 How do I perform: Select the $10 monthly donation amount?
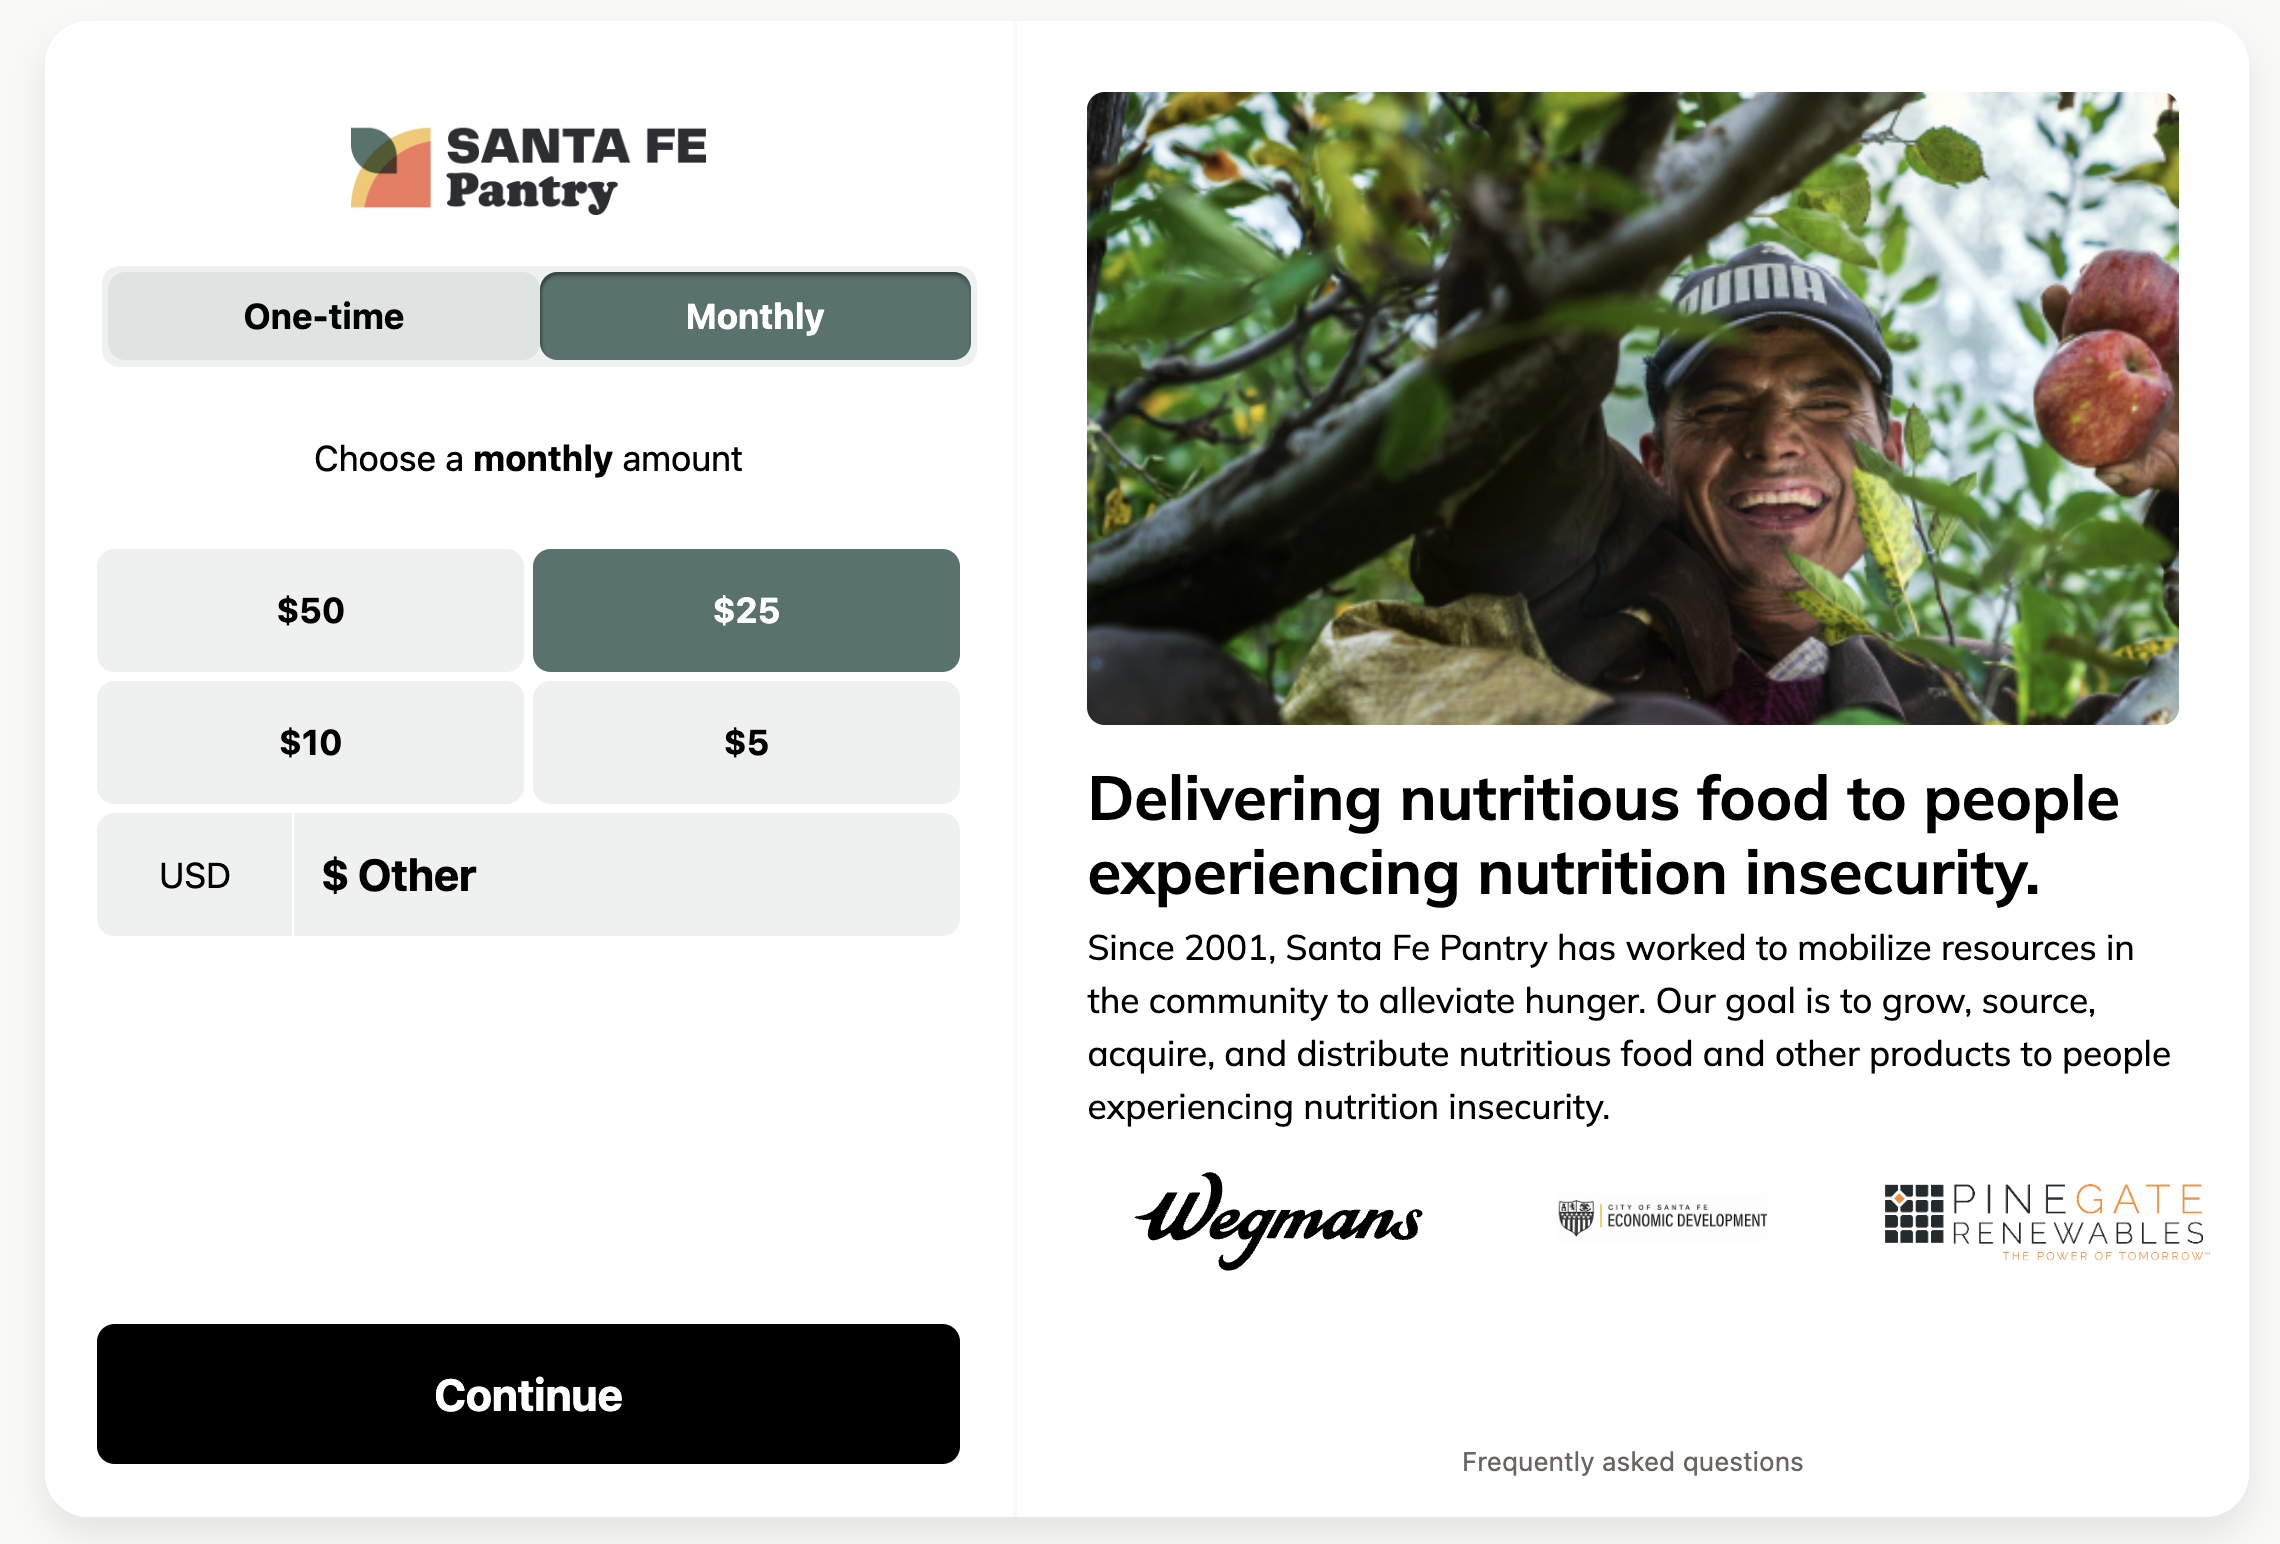click(x=310, y=741)
